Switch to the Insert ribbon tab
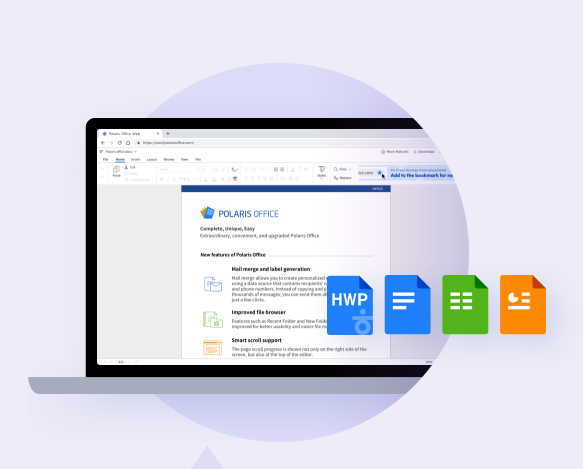Viewport: 583px width, 469px height. (135, 160)
